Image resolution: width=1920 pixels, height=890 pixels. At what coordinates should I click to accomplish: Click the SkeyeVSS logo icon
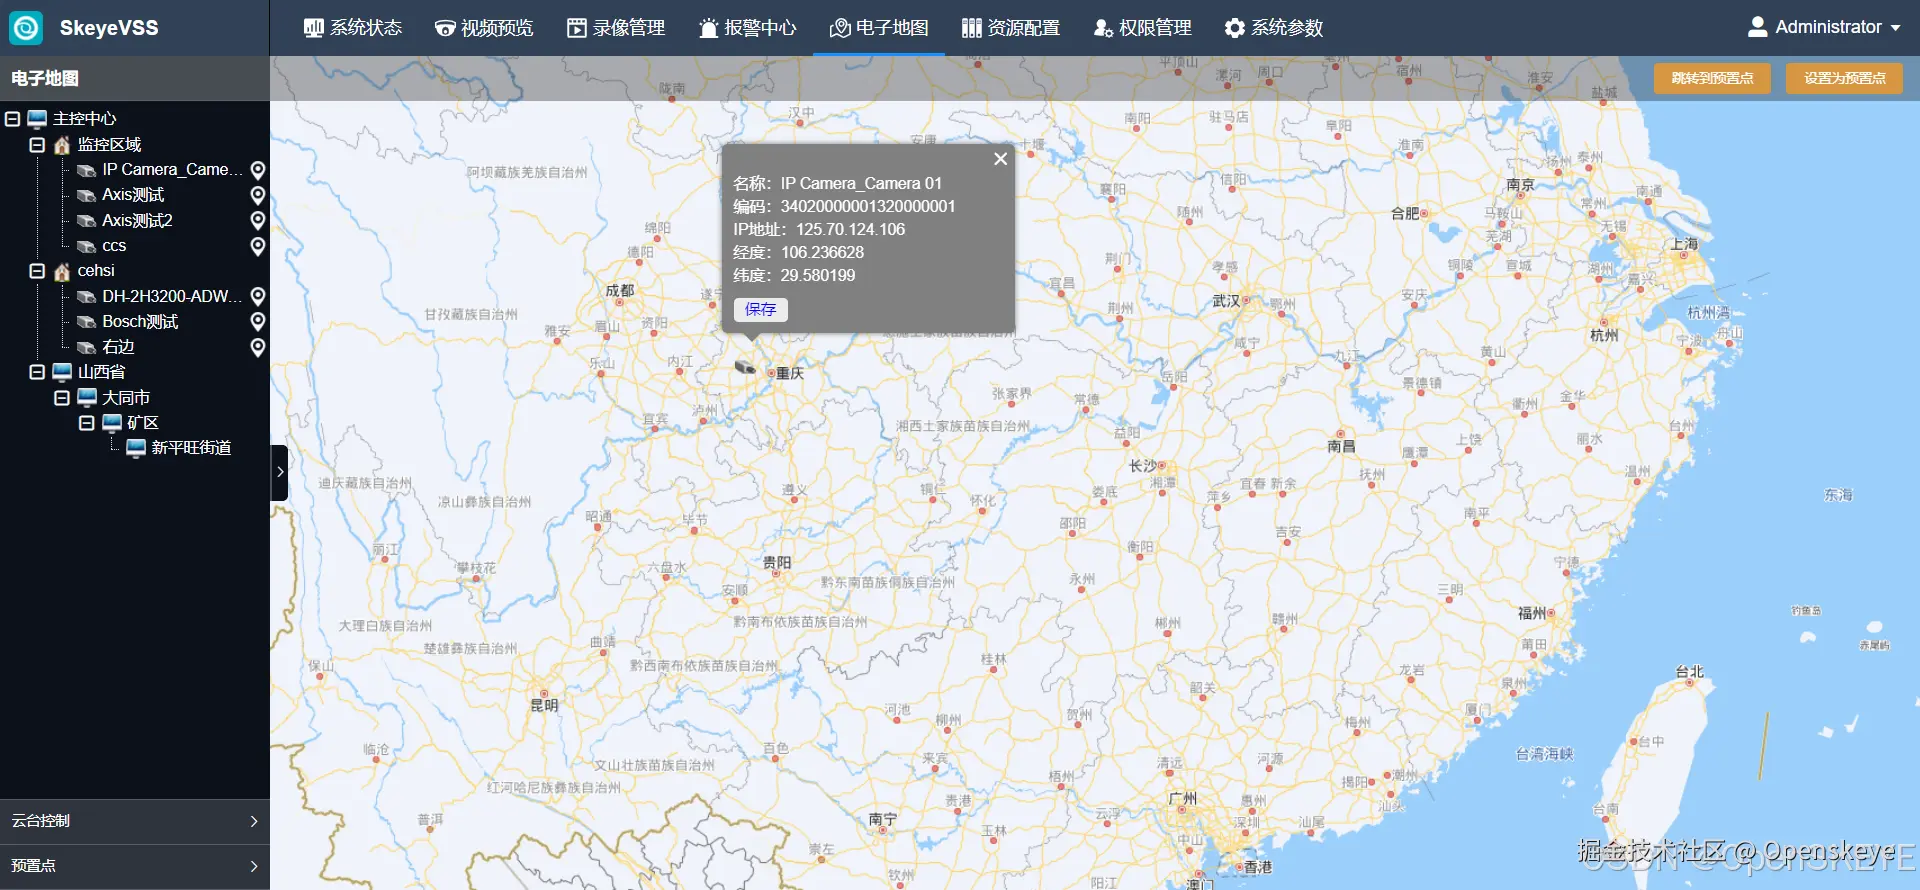tap(26, 27)
